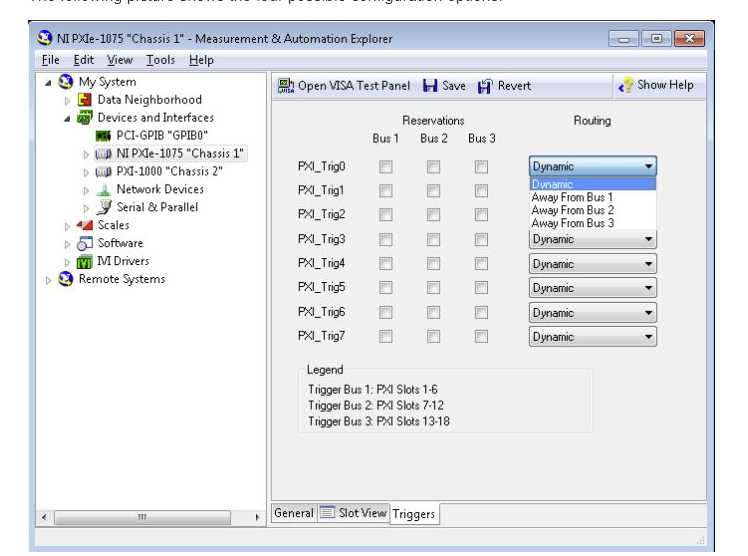
Task: Click the Show Help question mark icon
Action: click(625, 85)
